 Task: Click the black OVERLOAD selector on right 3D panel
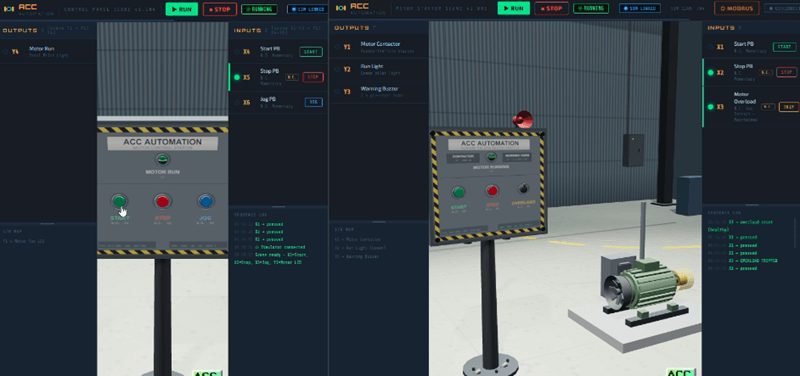[523, 189]
